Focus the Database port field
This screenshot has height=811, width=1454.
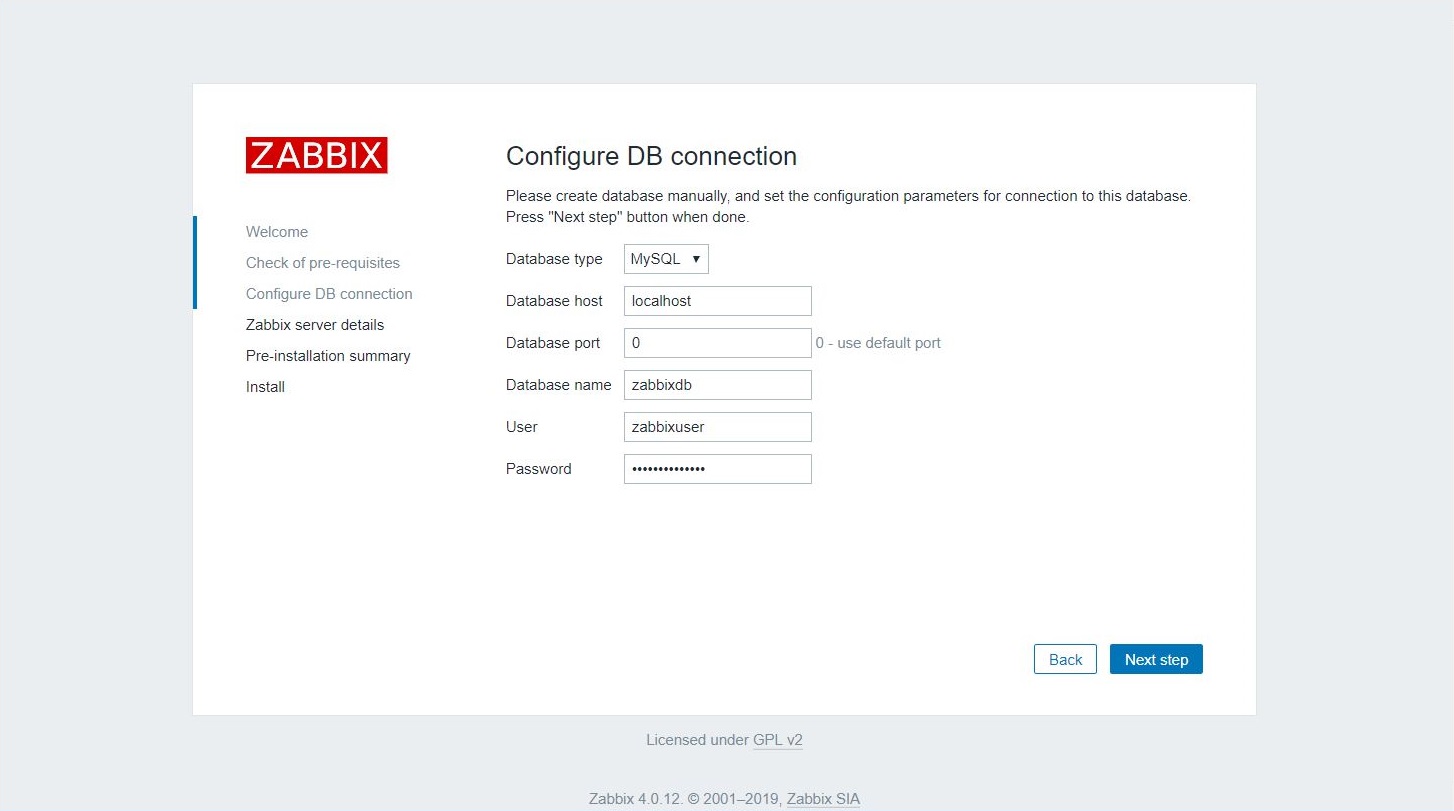717,343
